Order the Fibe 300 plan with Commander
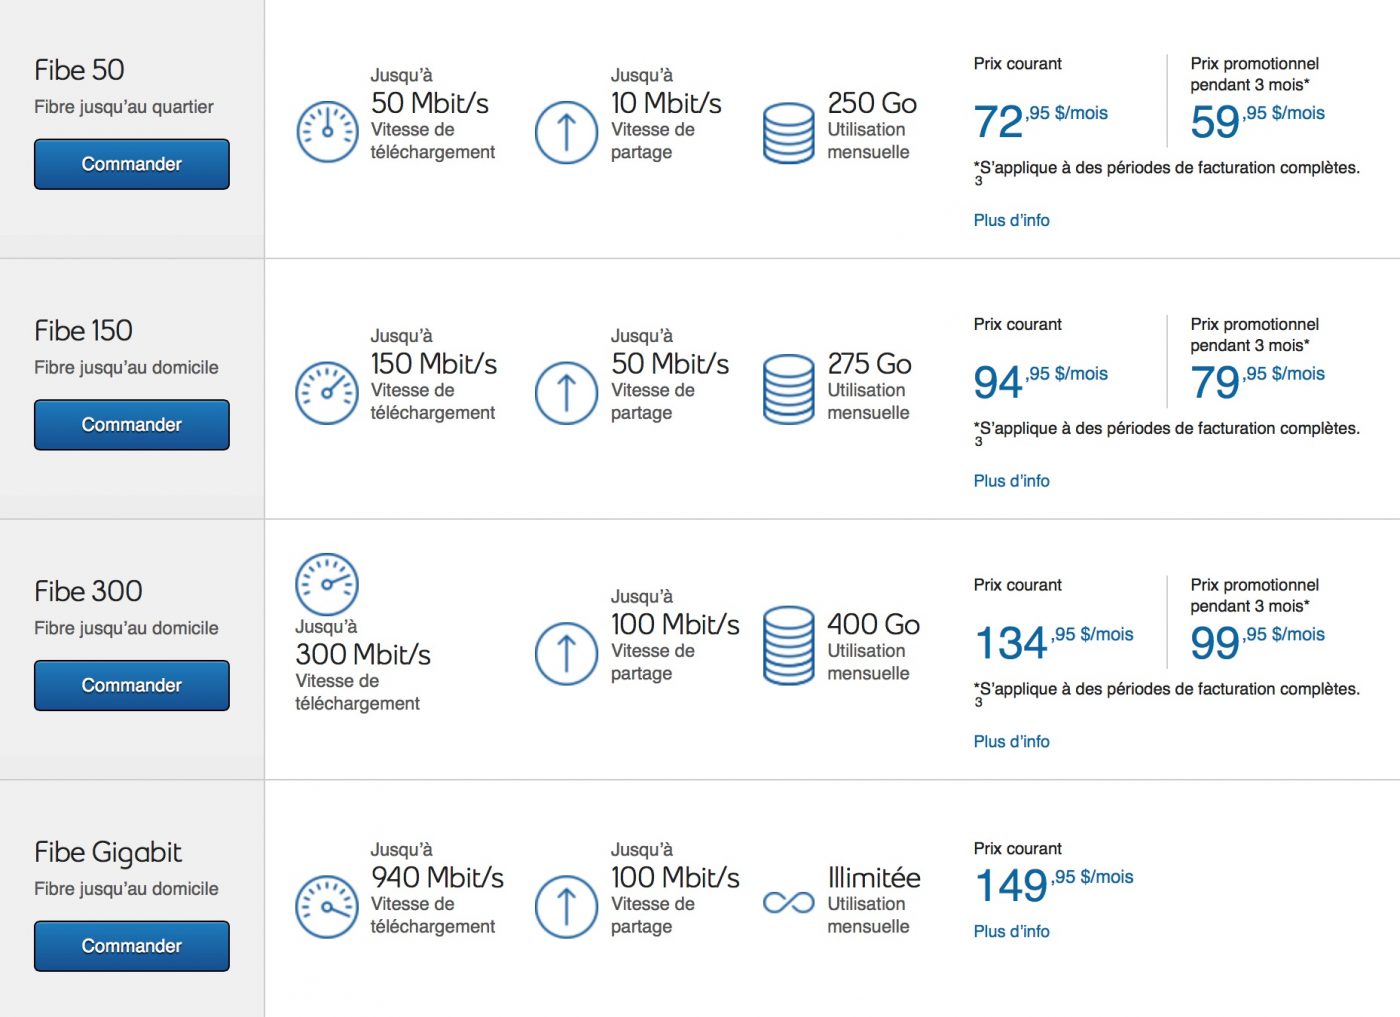The image size is (1400, 1017). point(132,686)
